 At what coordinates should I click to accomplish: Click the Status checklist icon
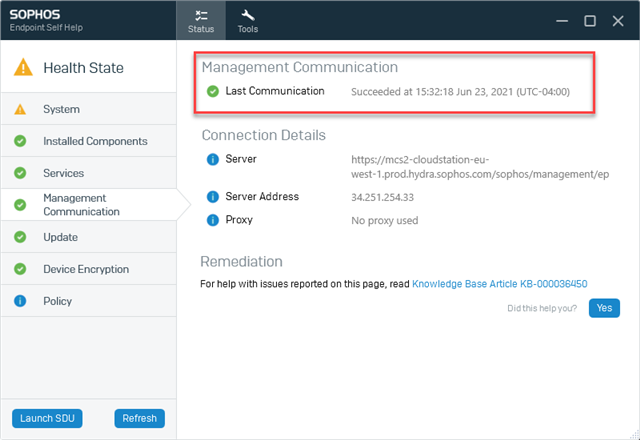pos(201,16)
